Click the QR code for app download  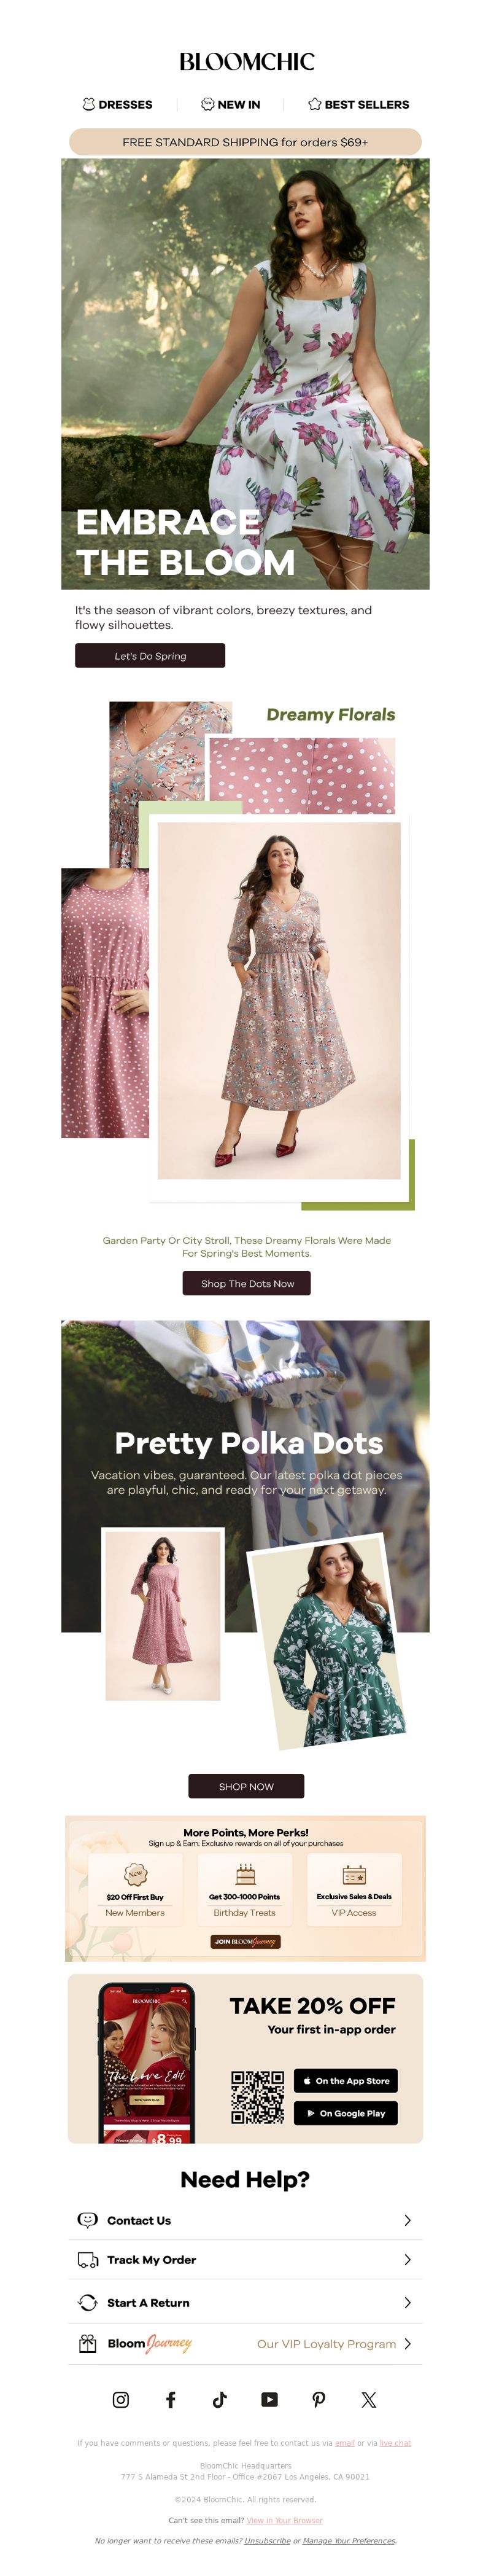[257, 2096]
